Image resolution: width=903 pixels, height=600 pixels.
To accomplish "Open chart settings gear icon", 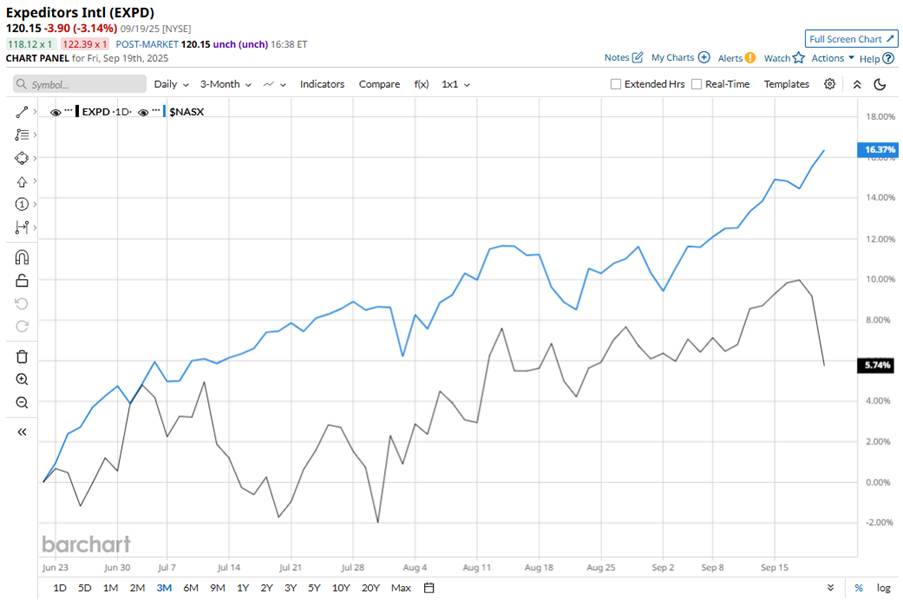I will tap(830, 84).
